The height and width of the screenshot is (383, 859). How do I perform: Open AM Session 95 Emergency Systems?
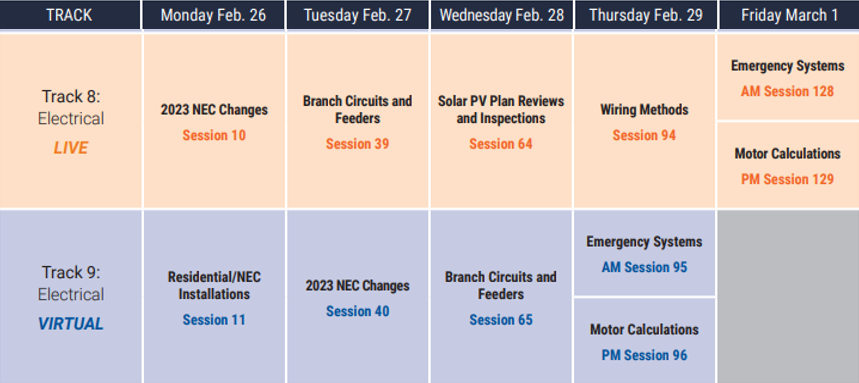(x=644, y=267)
